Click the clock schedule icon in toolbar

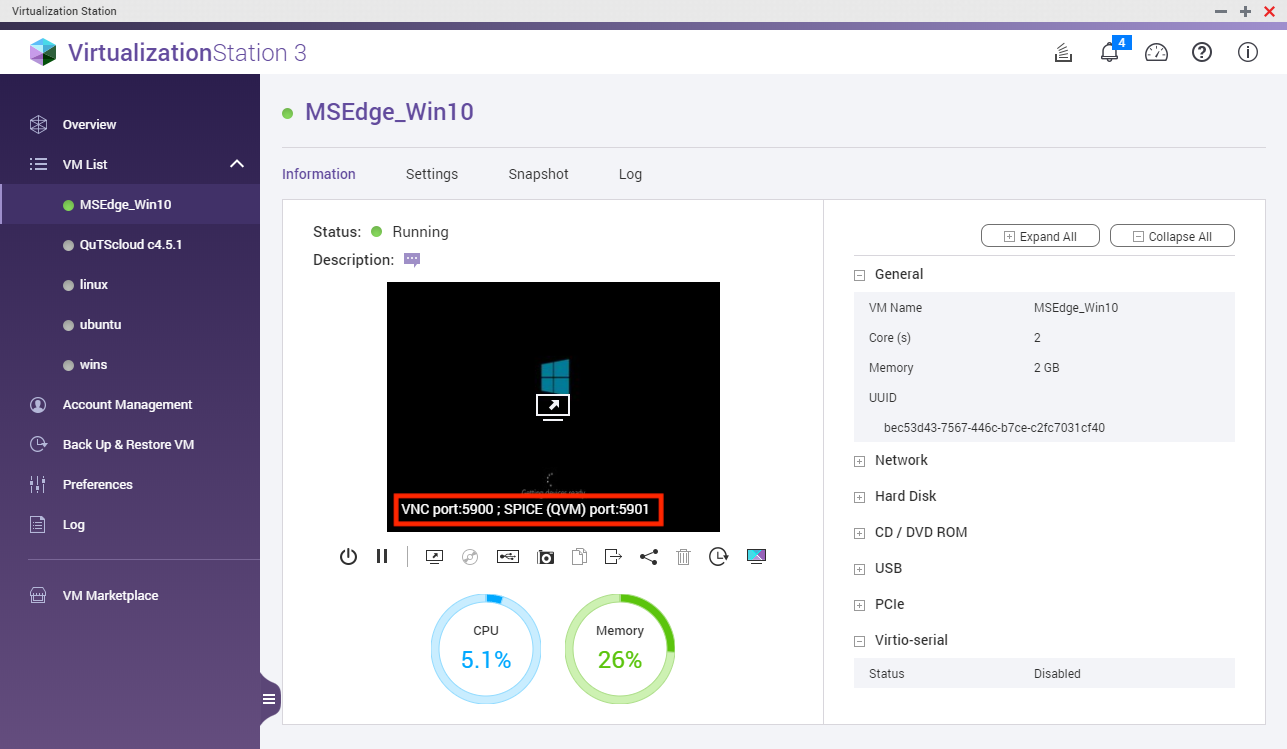point(718,557)
